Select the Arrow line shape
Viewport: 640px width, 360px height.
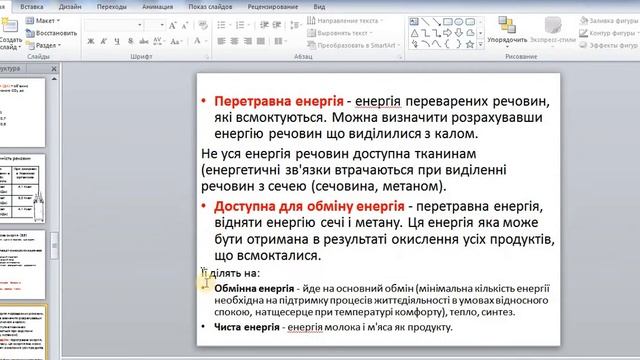coord(436,22)
